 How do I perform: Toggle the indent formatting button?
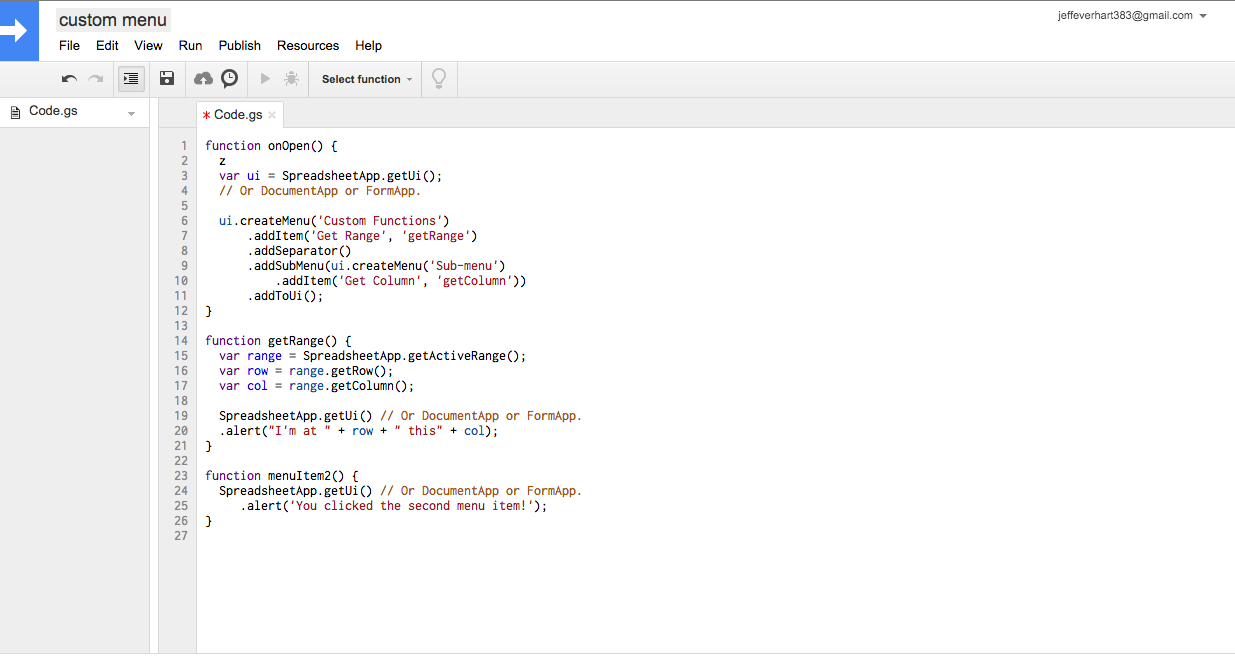coord(131,79)
